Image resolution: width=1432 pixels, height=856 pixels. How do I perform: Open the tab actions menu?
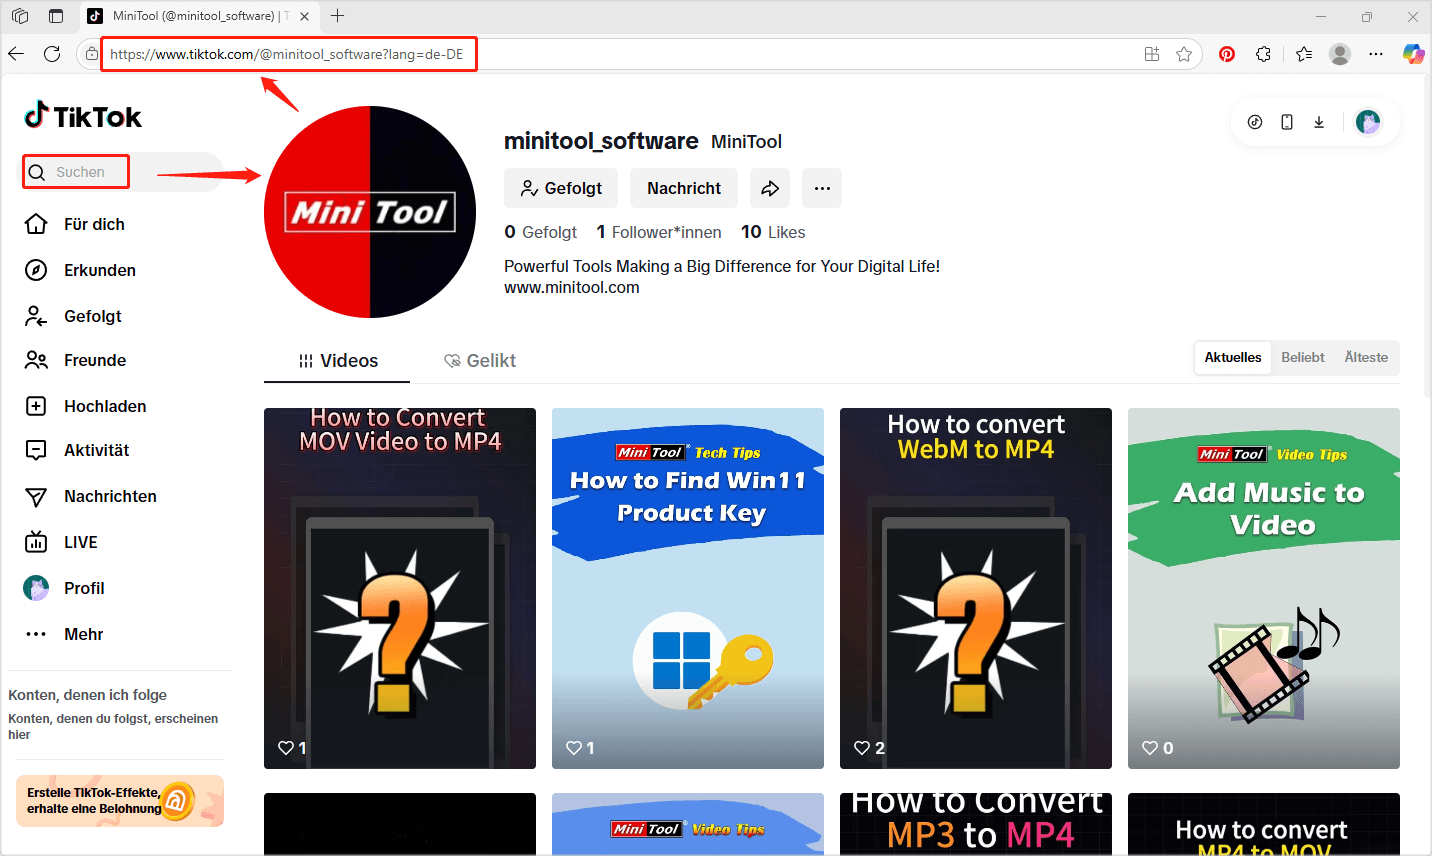(56, 16)
